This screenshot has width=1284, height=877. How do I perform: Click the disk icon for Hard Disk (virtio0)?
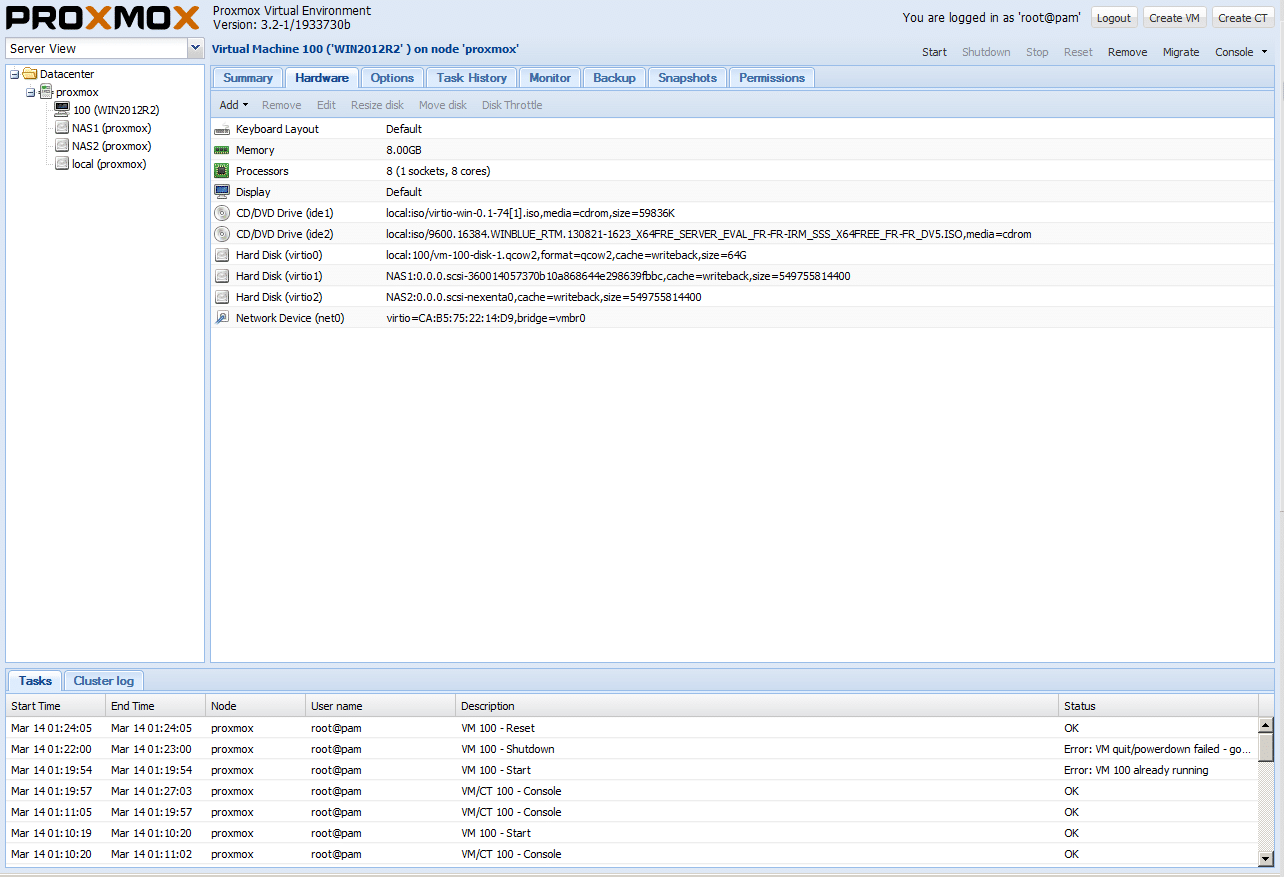coord(222,255)
